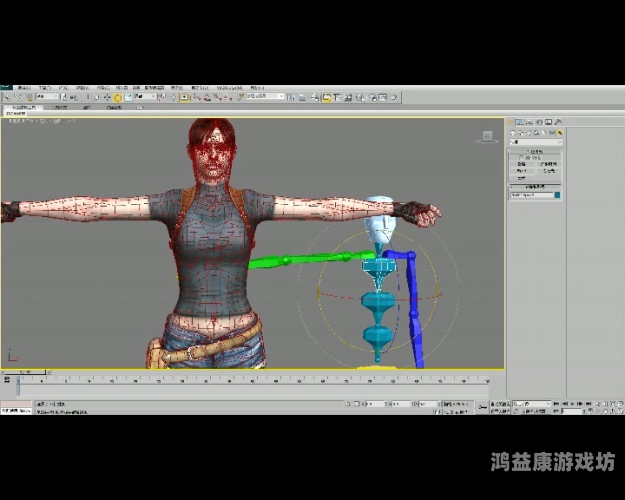The height and width of the screenshot is (500, 625).
Task: Open the object color swatch
Action: [x=558, y=195]
